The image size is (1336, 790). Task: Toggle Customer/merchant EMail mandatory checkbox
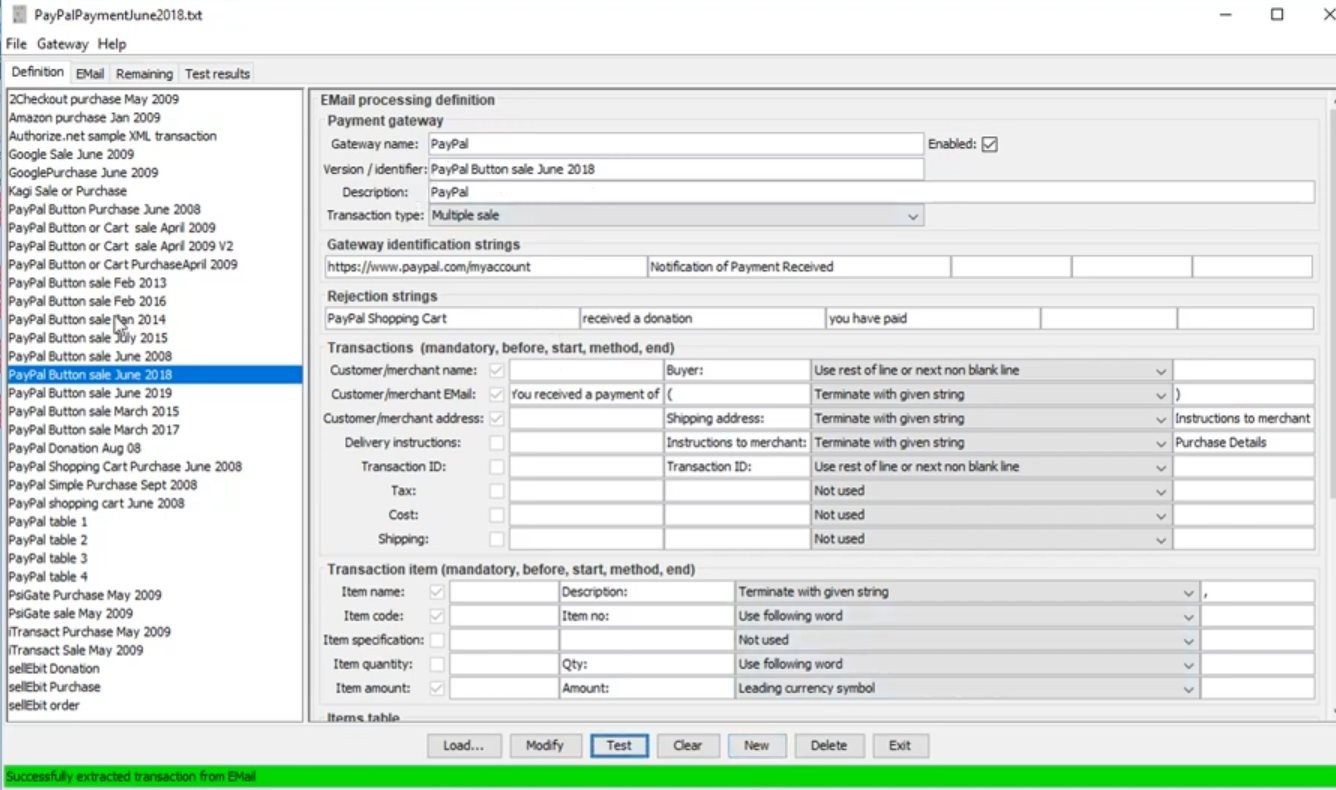(x=497, y=394)
